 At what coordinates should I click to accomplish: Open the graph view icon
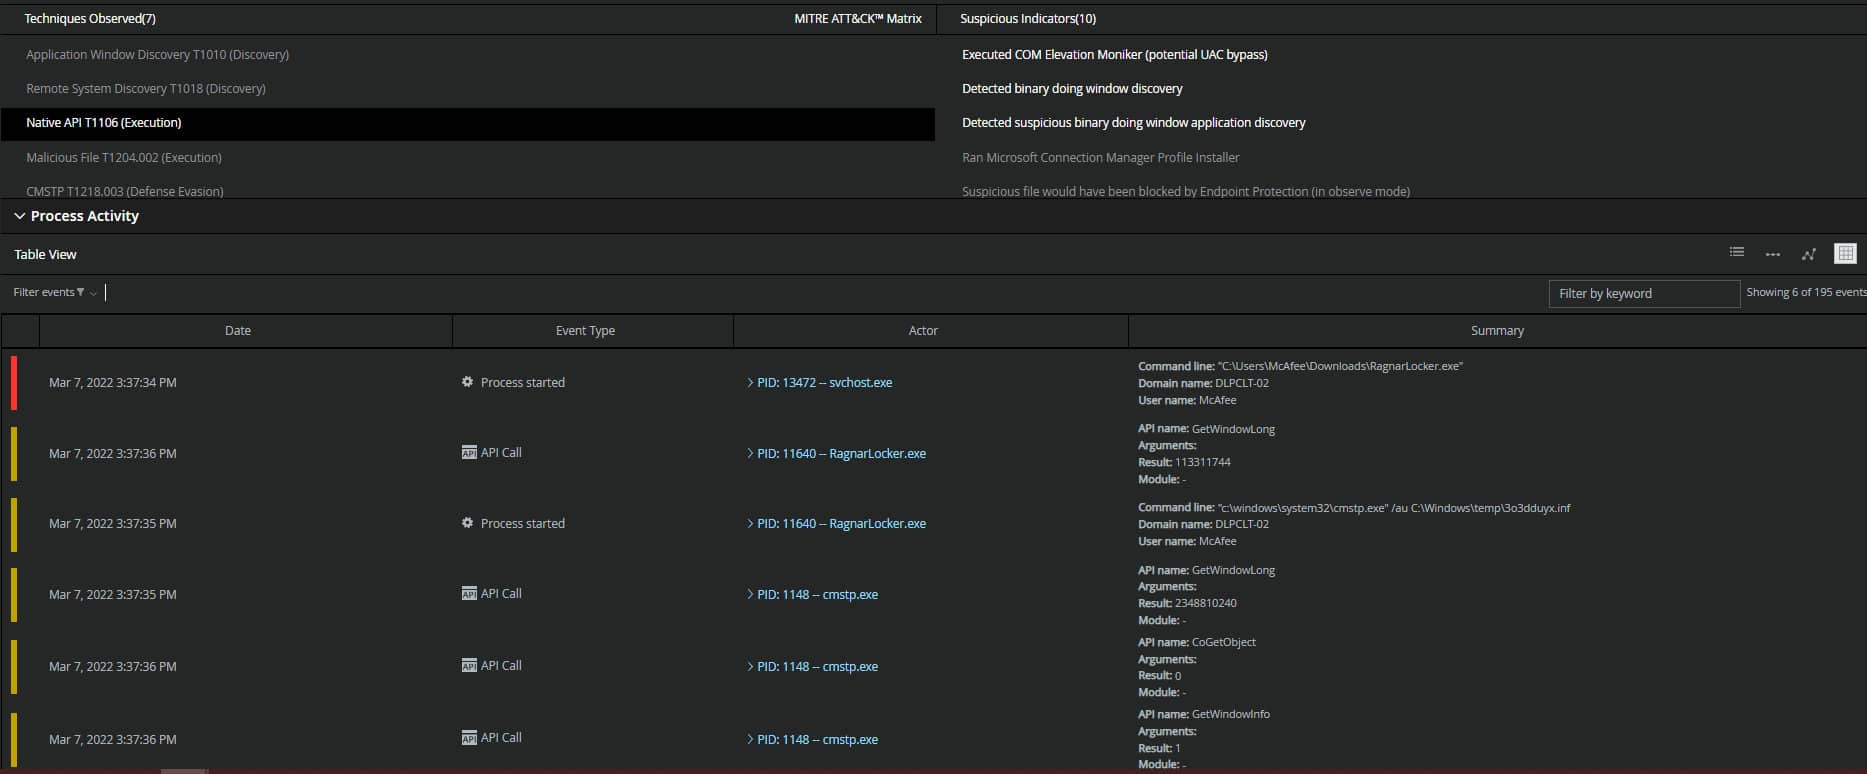[1808, 254]
